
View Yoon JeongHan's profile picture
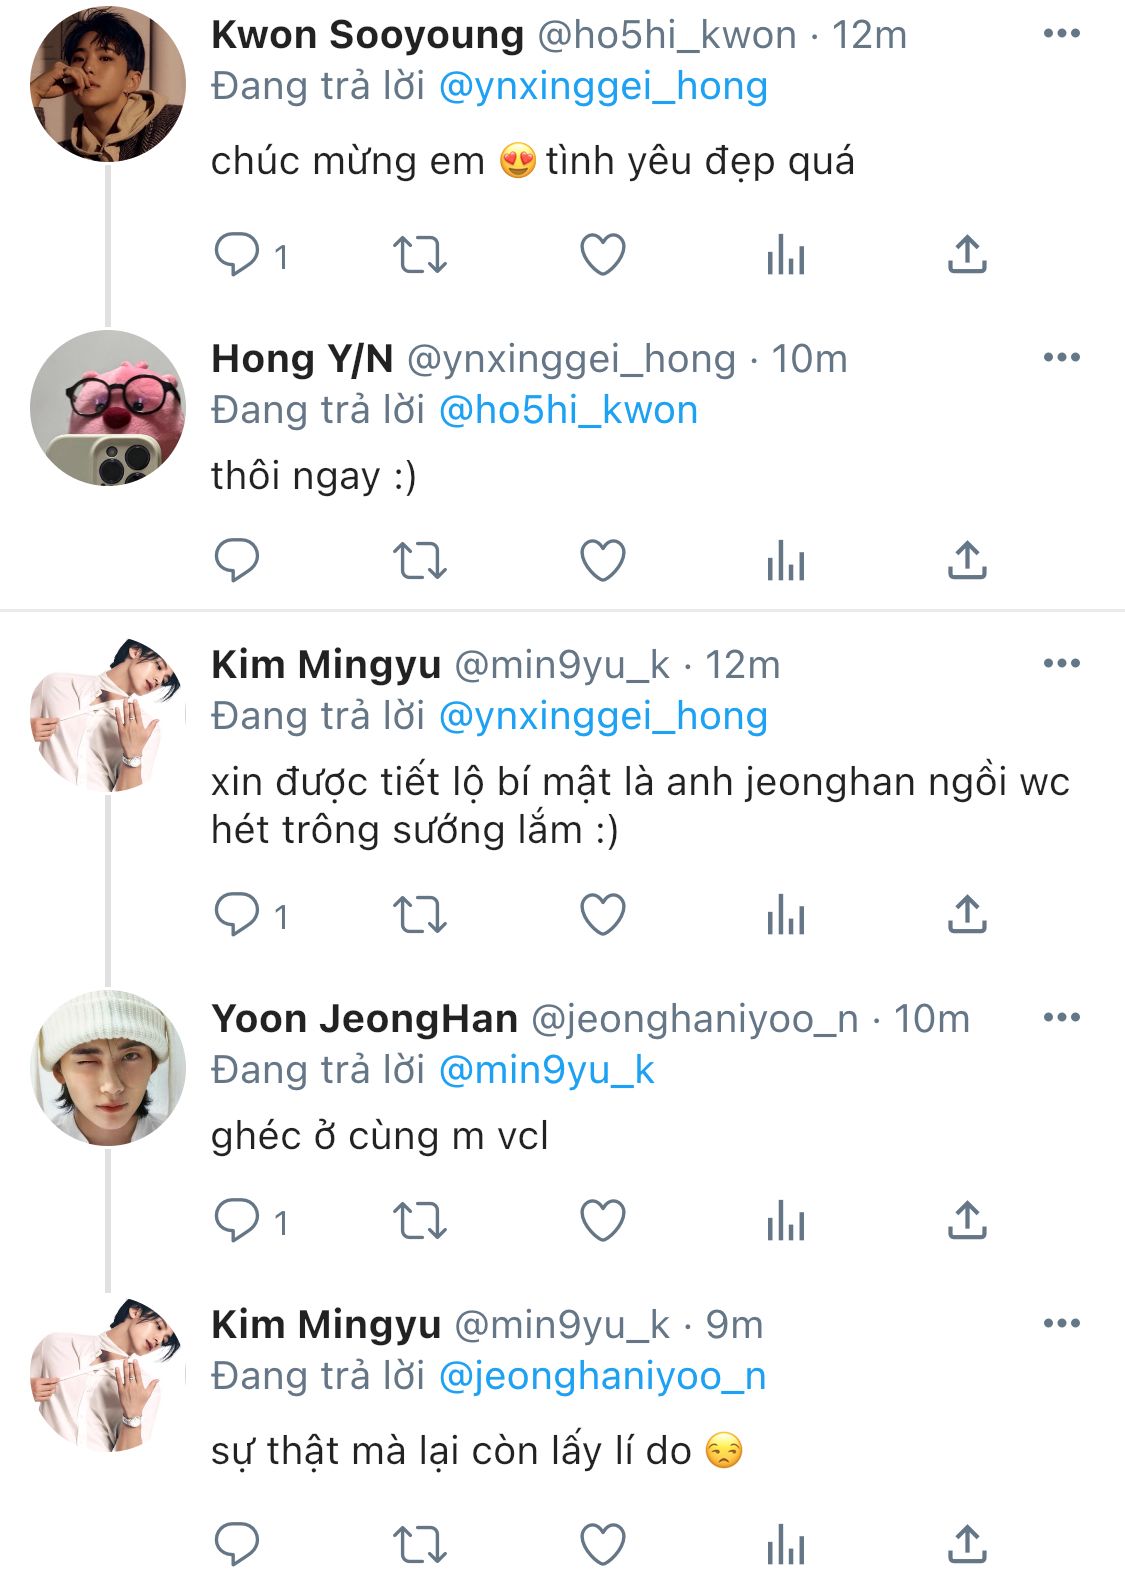[108, 1067]
